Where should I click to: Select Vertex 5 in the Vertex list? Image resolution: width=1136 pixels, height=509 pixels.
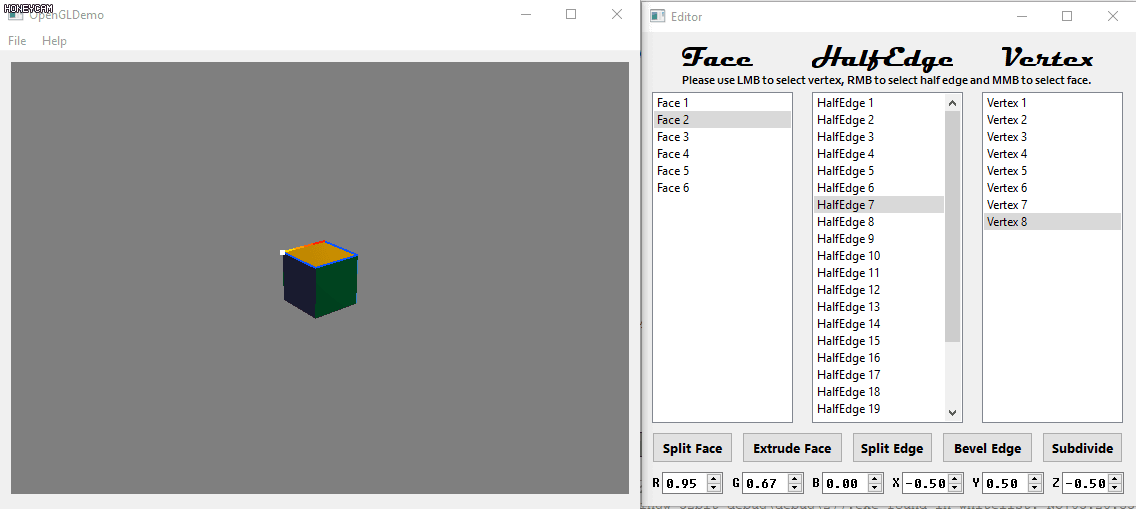[x=1052, y=171]
